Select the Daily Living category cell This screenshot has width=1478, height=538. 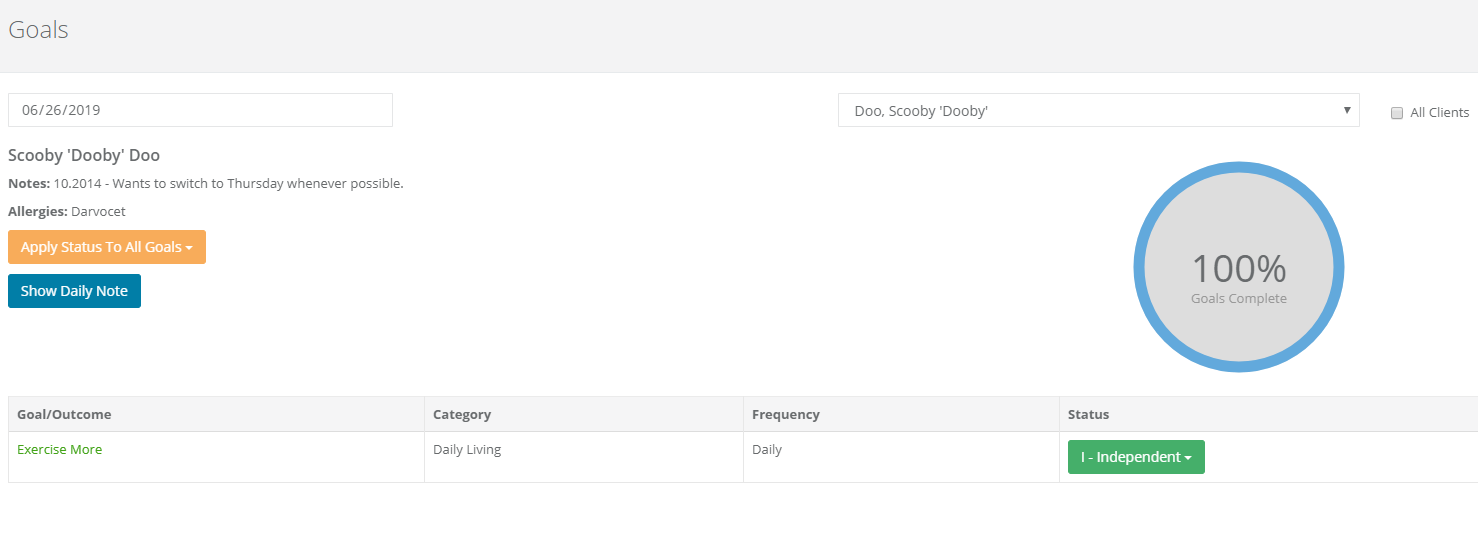click(467, 450)
